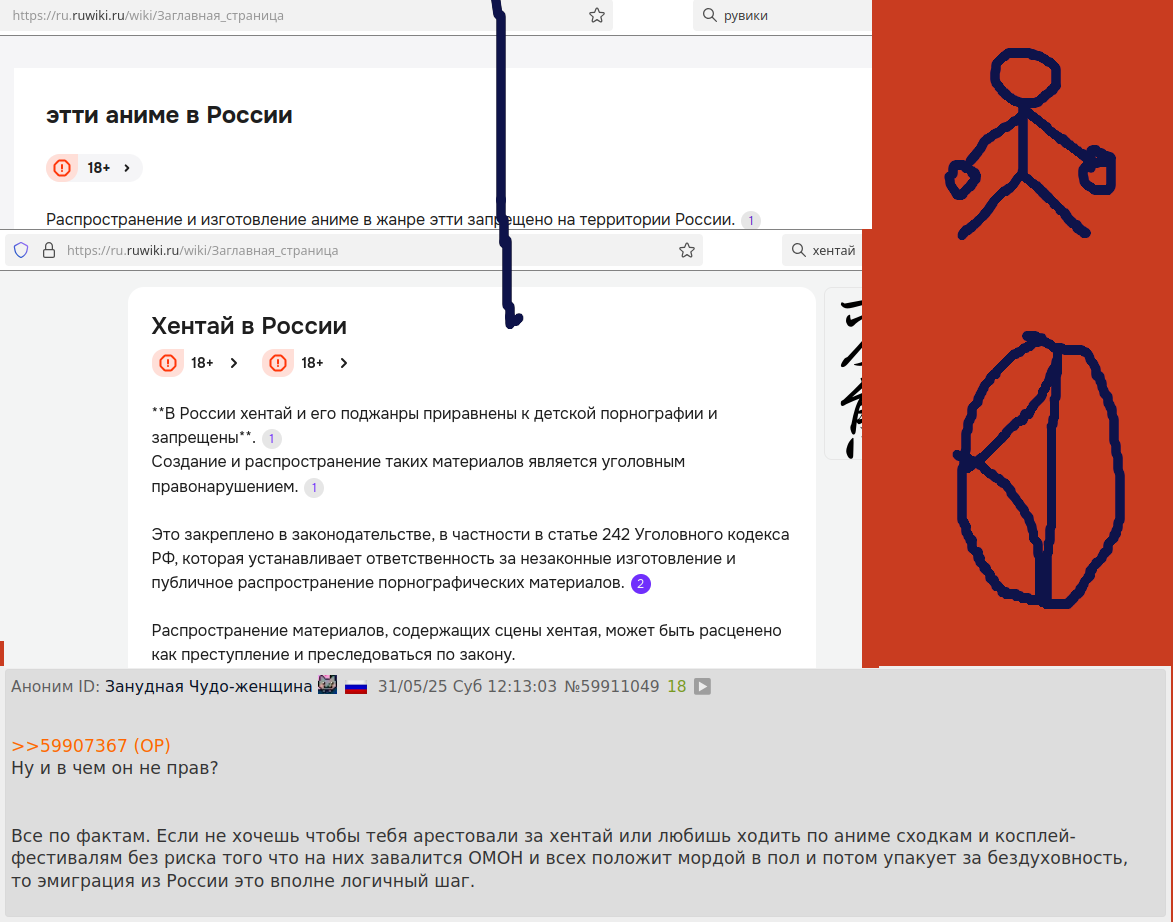Click the green reply count 18
This screenshot has width=1173, height=922.
tap(676, 686)
